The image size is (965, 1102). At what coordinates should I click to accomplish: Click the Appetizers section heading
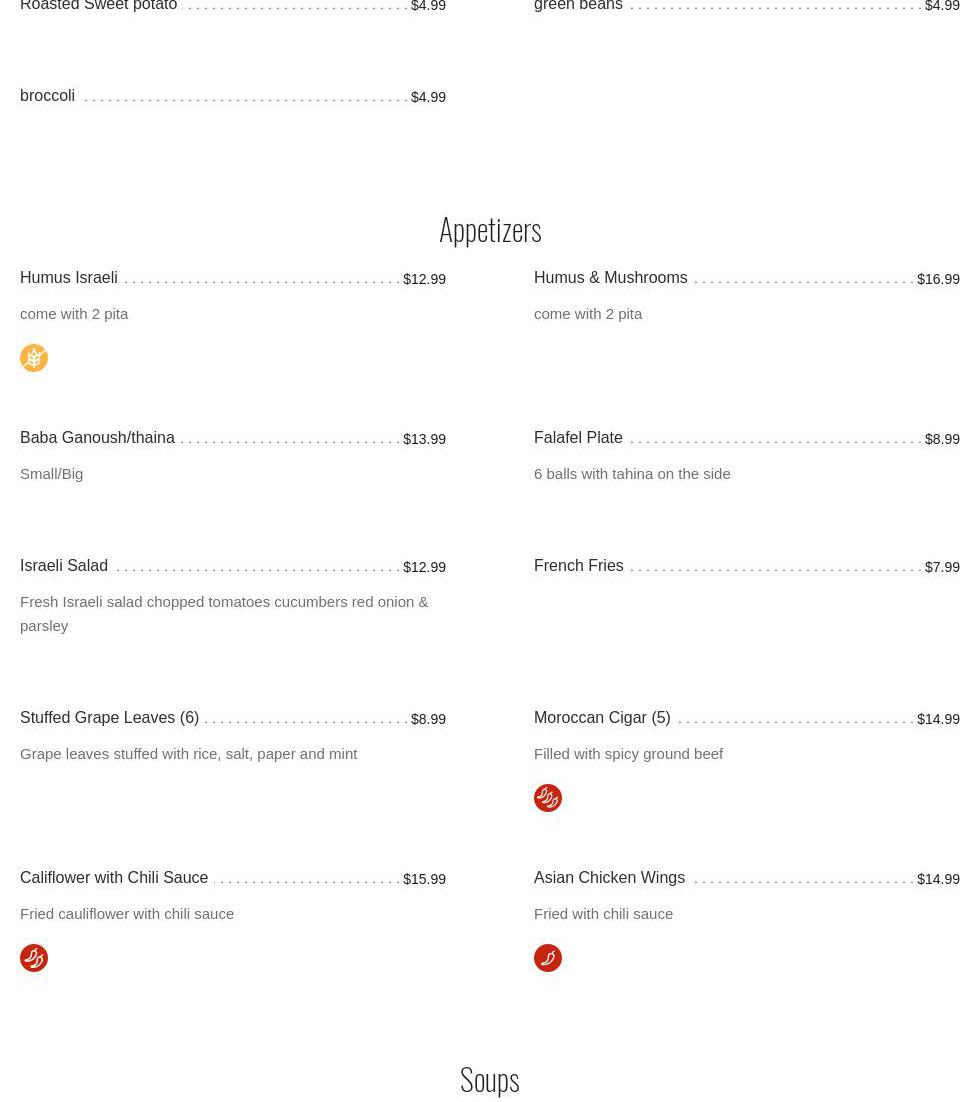(490, 231)
